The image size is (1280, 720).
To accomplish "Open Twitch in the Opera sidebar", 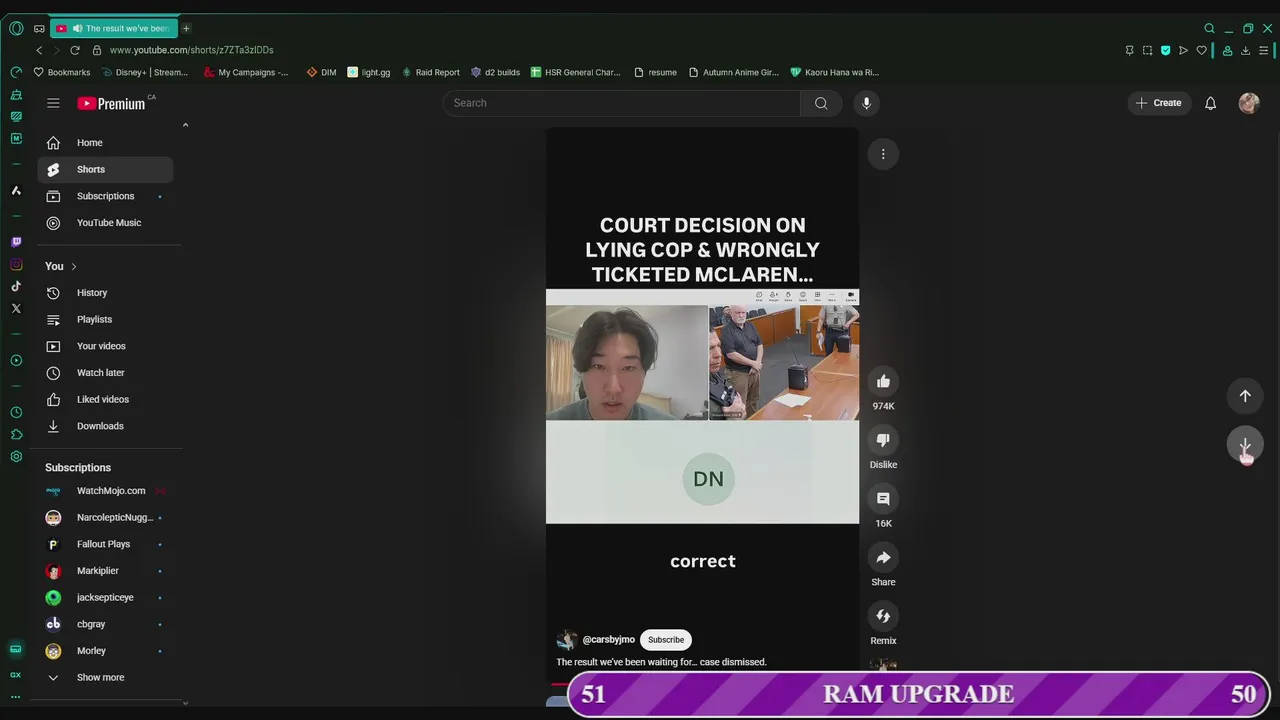I will 16,242.
